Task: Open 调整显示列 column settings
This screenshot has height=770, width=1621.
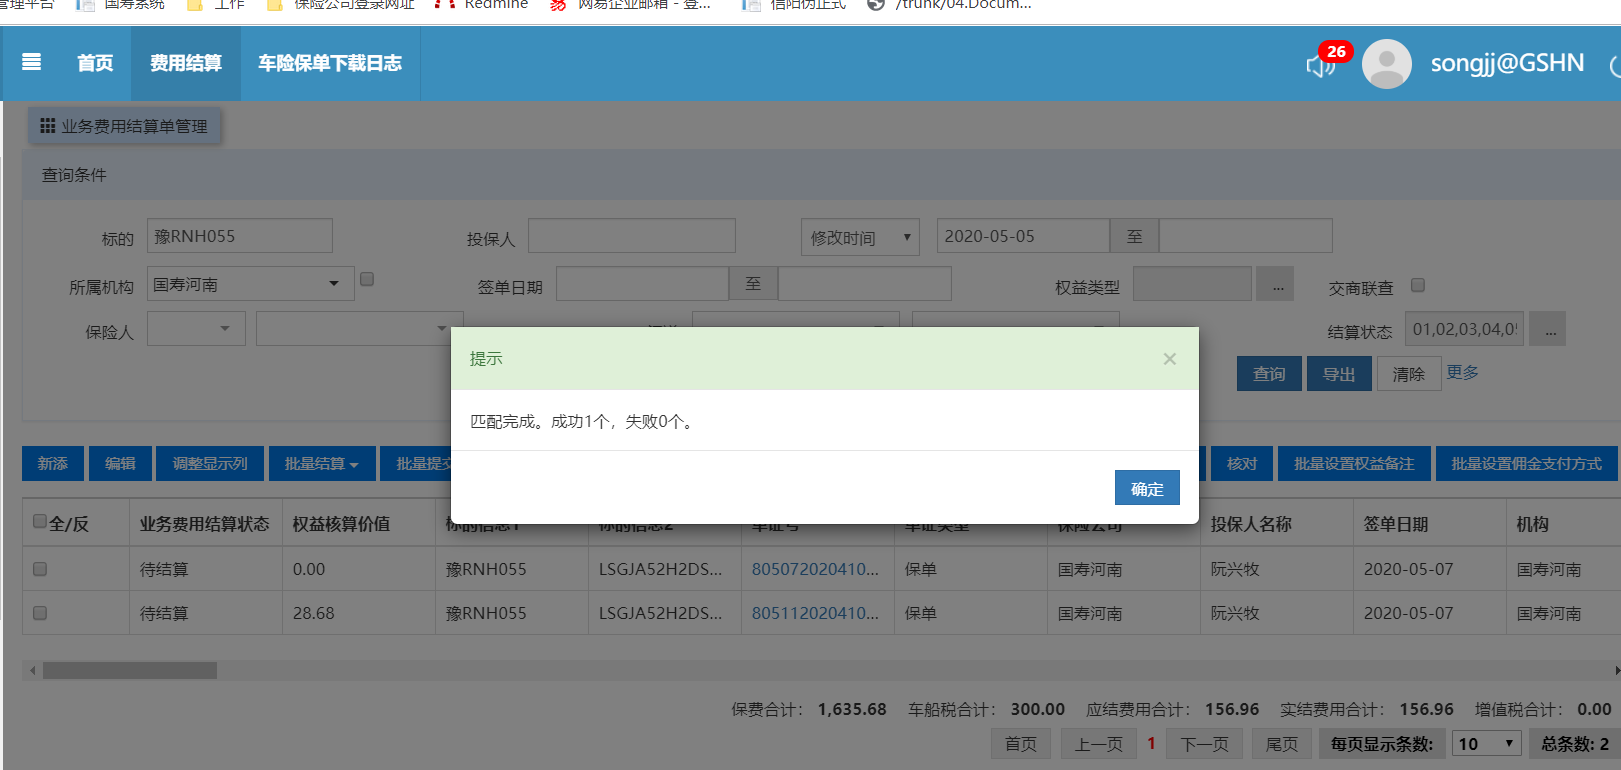Action: [210, 464]
